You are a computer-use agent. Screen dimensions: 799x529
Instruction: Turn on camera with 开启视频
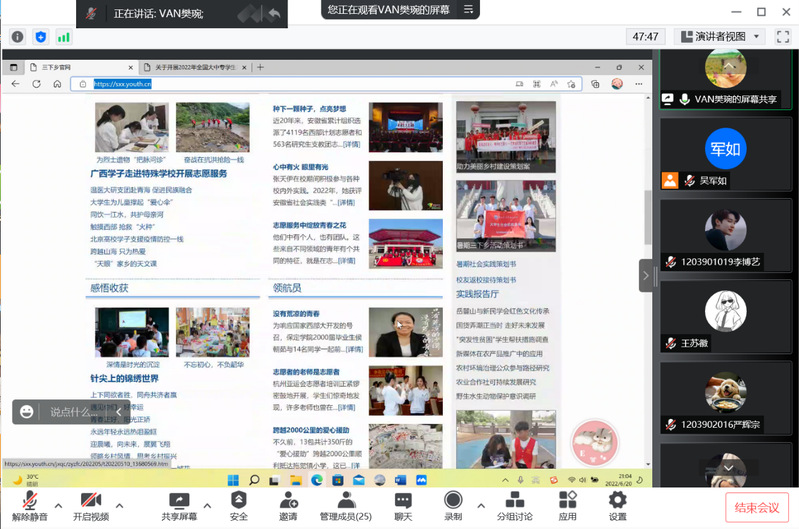(x=90, y=505)
